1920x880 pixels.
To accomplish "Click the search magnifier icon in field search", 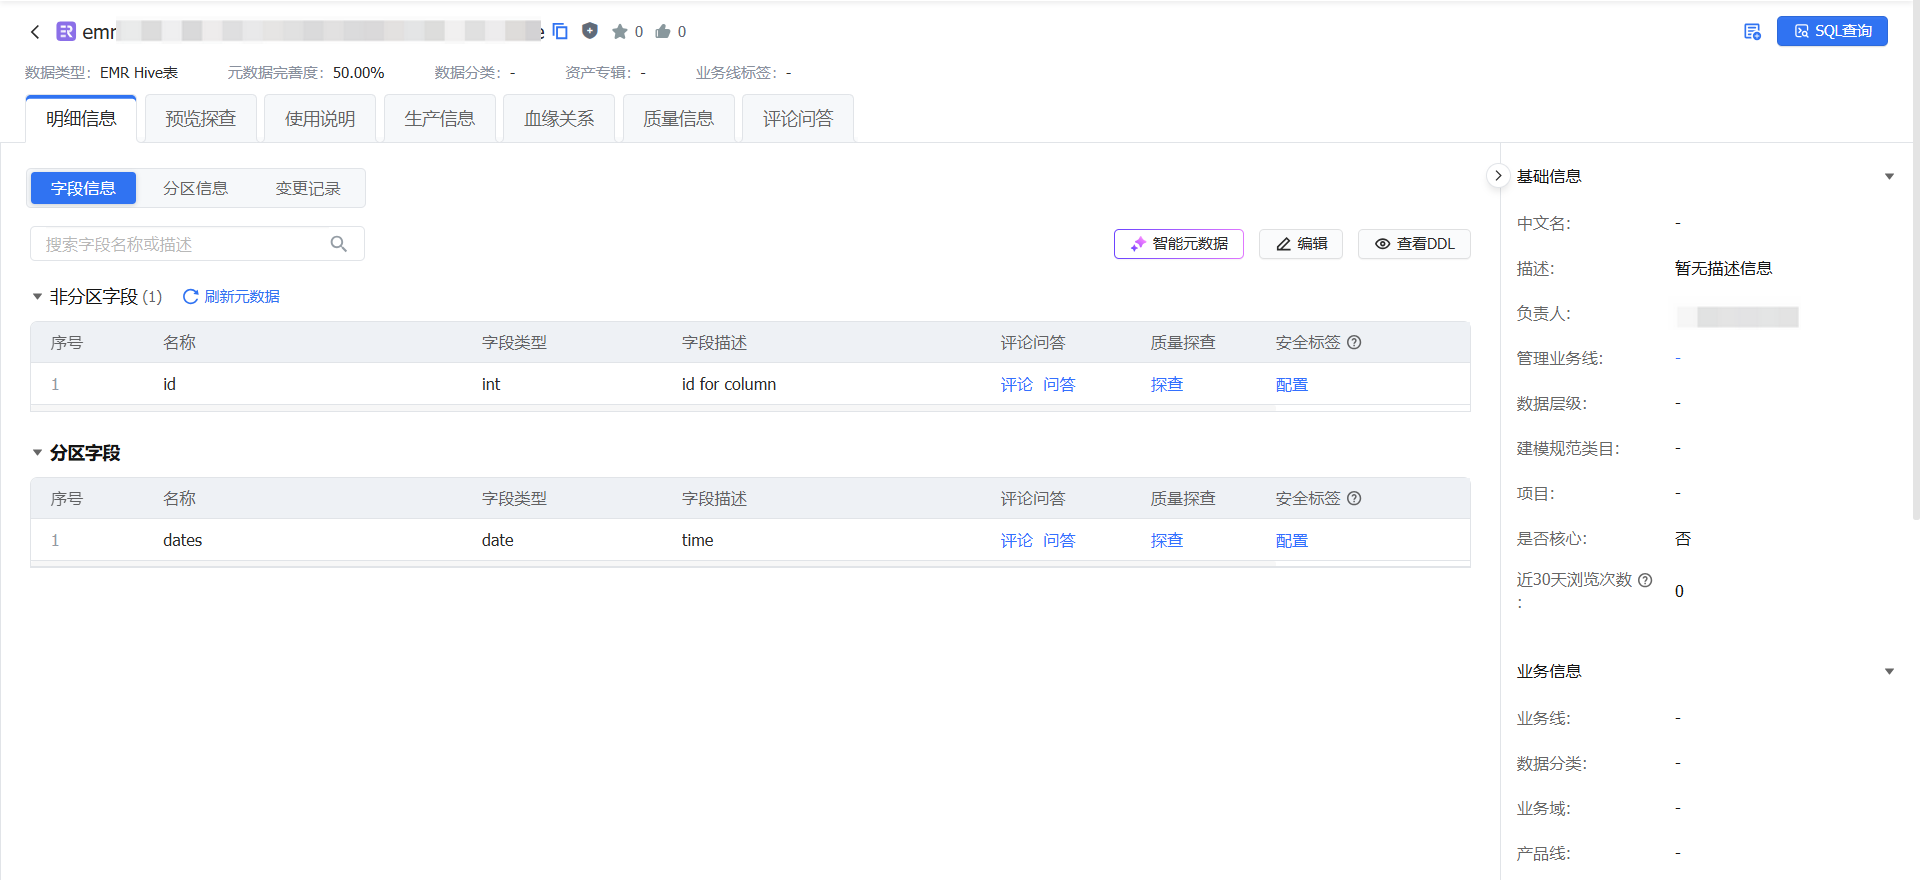I will click(x=339, y=244).
